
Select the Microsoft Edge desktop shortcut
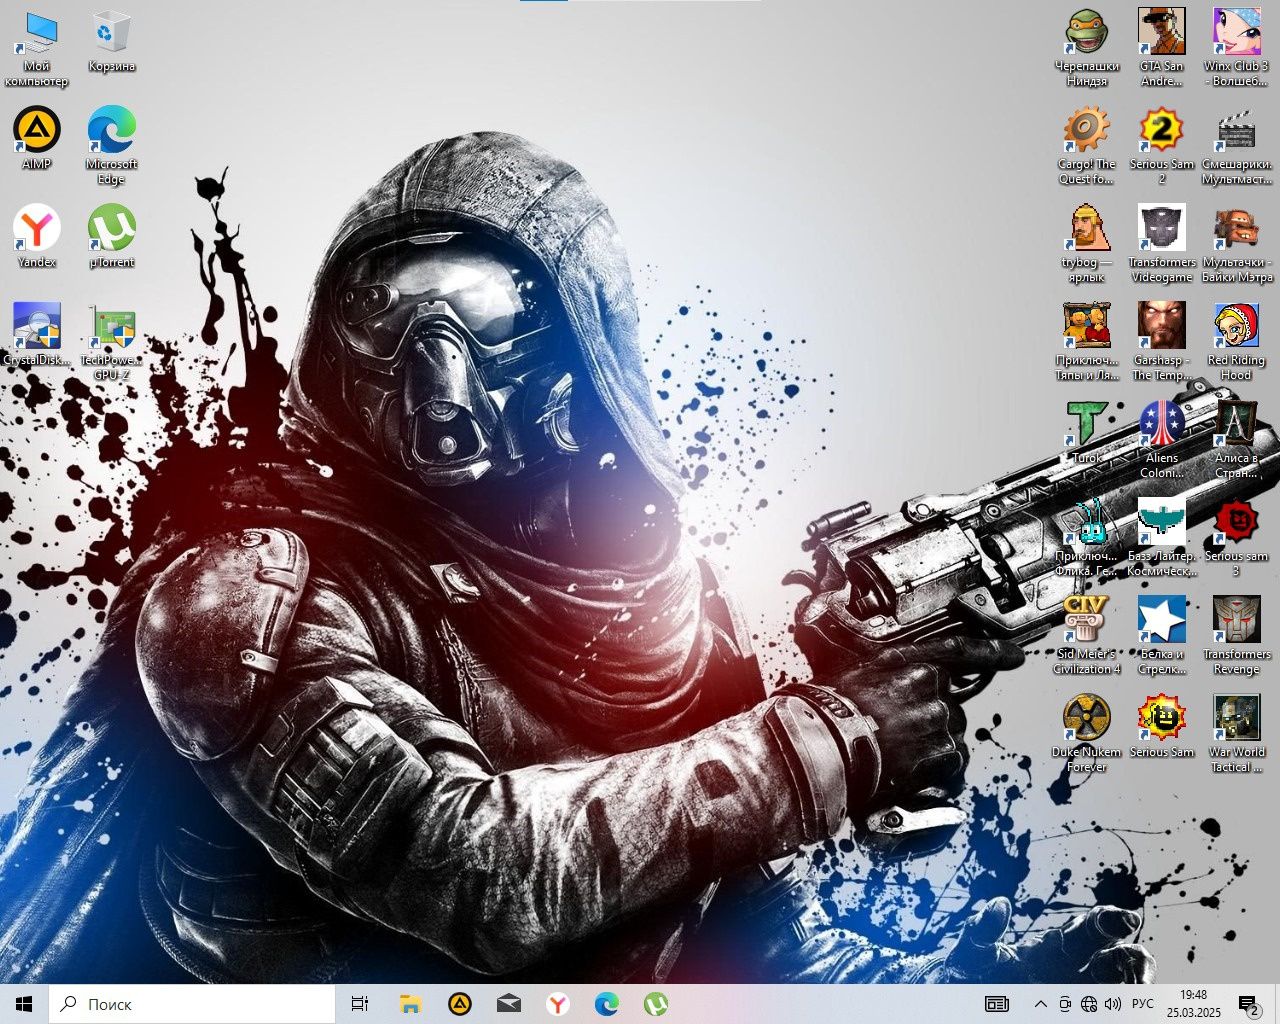[x=111, y=147]
